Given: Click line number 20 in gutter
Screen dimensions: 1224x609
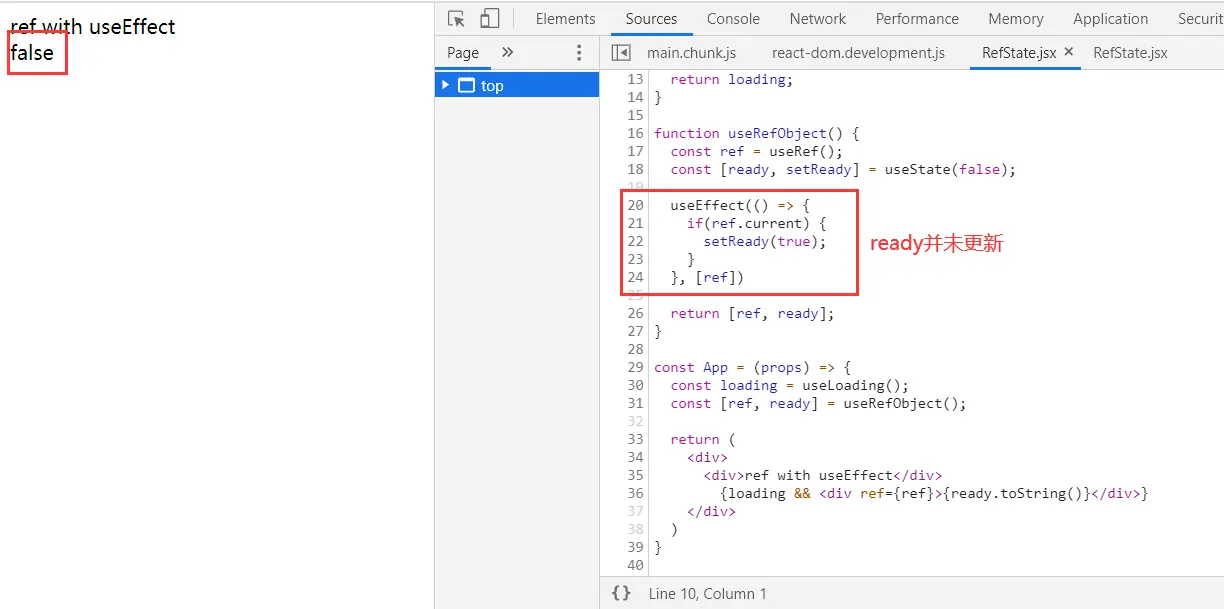Looking at the screenshot, I should 636,206.
